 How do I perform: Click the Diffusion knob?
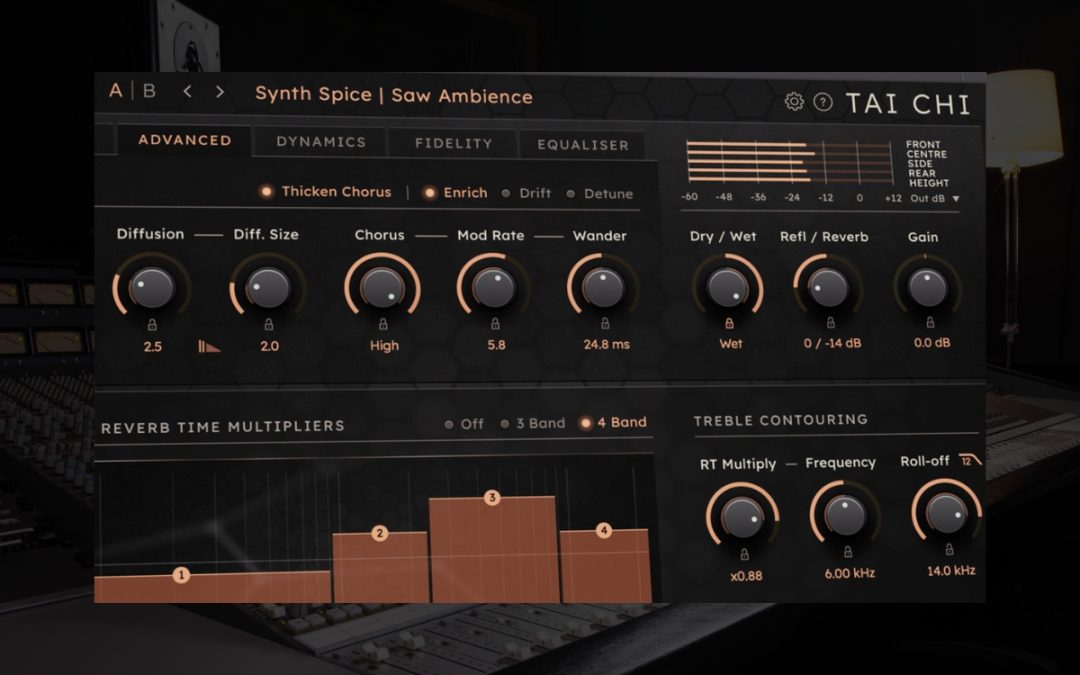pyautogui.click(x=152, y=287)
